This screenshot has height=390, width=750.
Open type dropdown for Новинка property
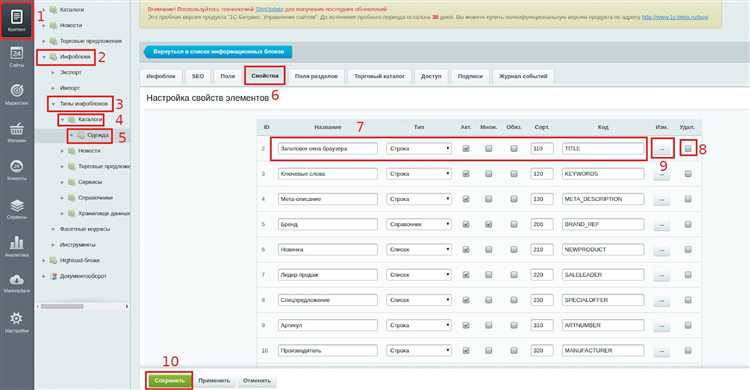click(x=419, y=250)
